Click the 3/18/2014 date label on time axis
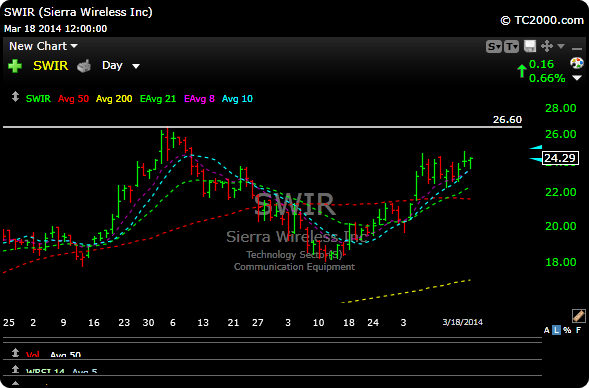The image size is (589, 388). point(462,322)
